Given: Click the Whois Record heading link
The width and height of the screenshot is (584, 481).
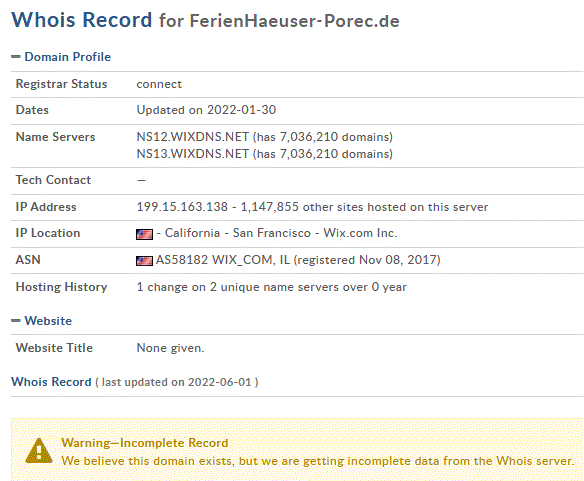Looking at the screenshot, I should pos(51,382).
